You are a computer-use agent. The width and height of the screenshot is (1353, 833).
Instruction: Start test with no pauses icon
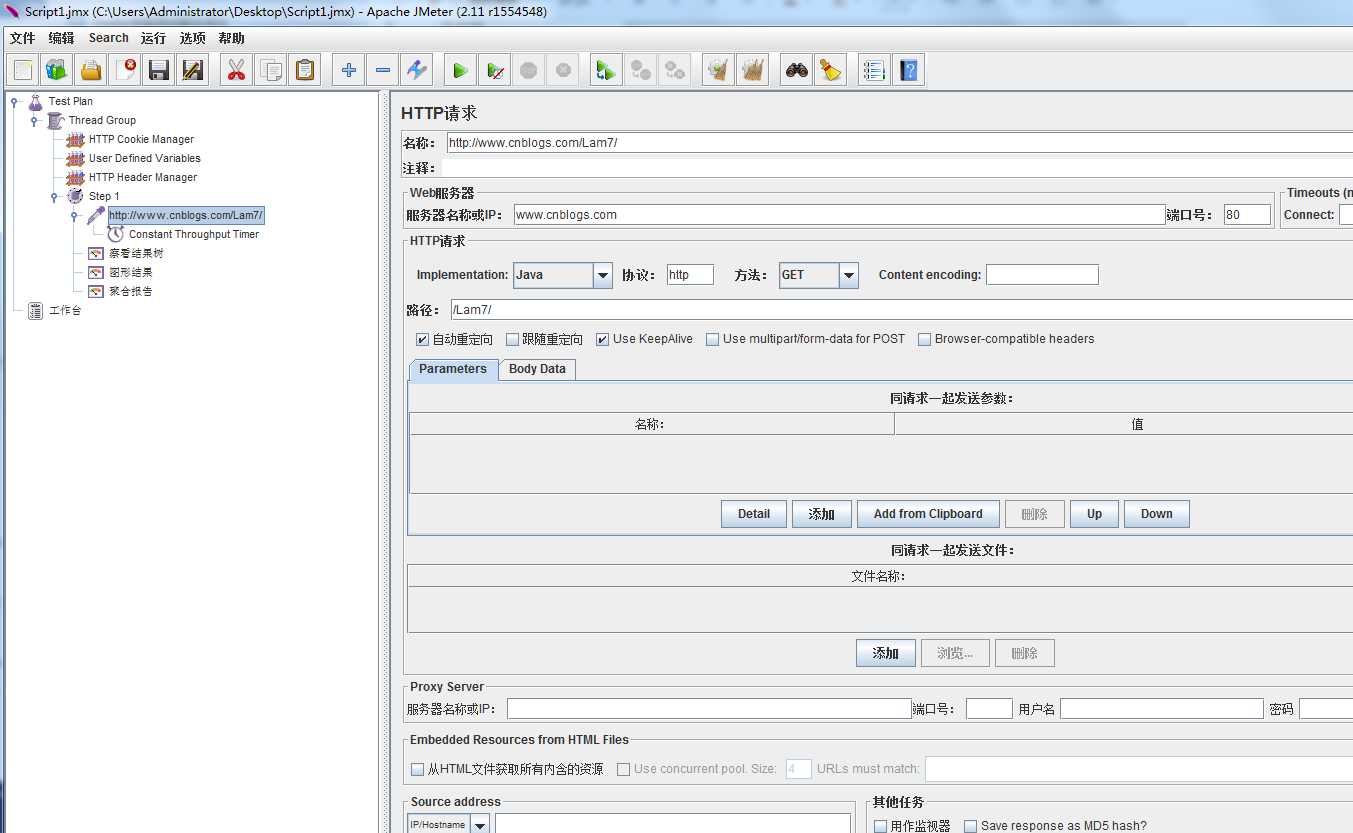tap(494, 70)
